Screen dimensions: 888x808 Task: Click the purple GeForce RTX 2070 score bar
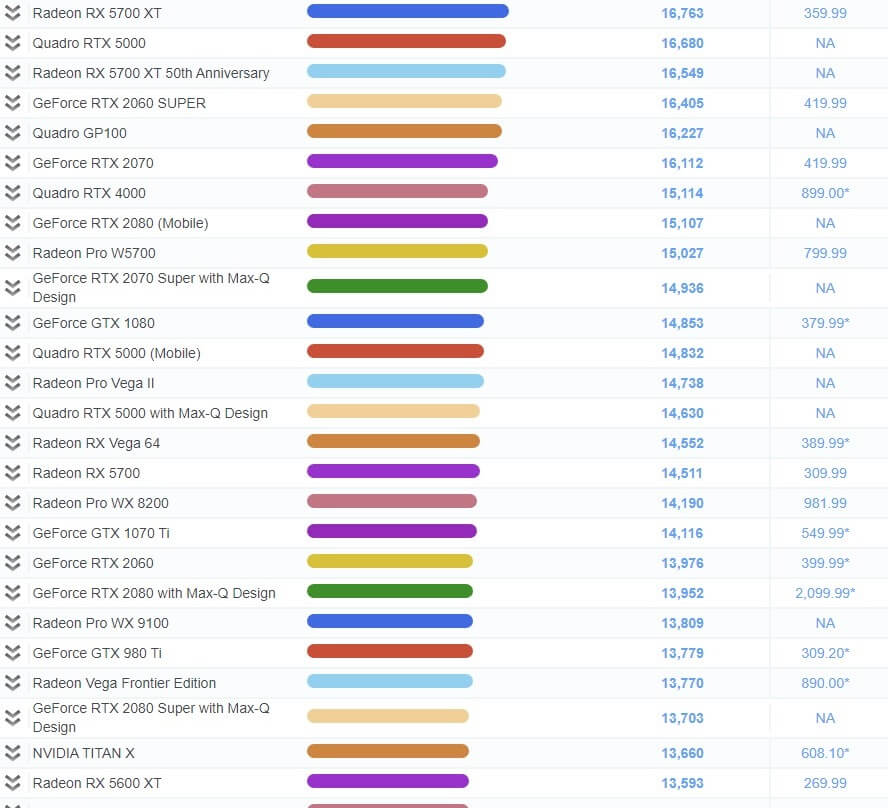coord(402,161)
